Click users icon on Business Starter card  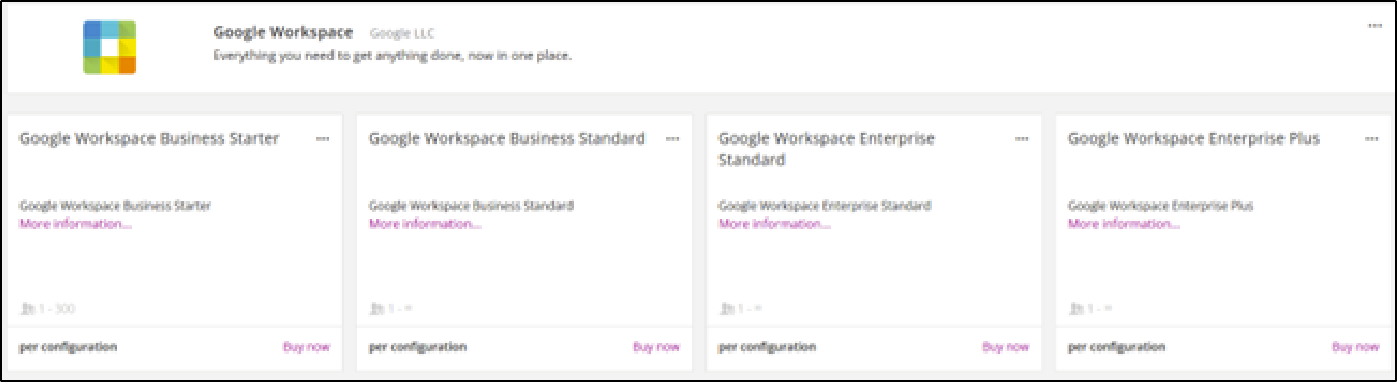pyautogui.click(x=25, y=309)
